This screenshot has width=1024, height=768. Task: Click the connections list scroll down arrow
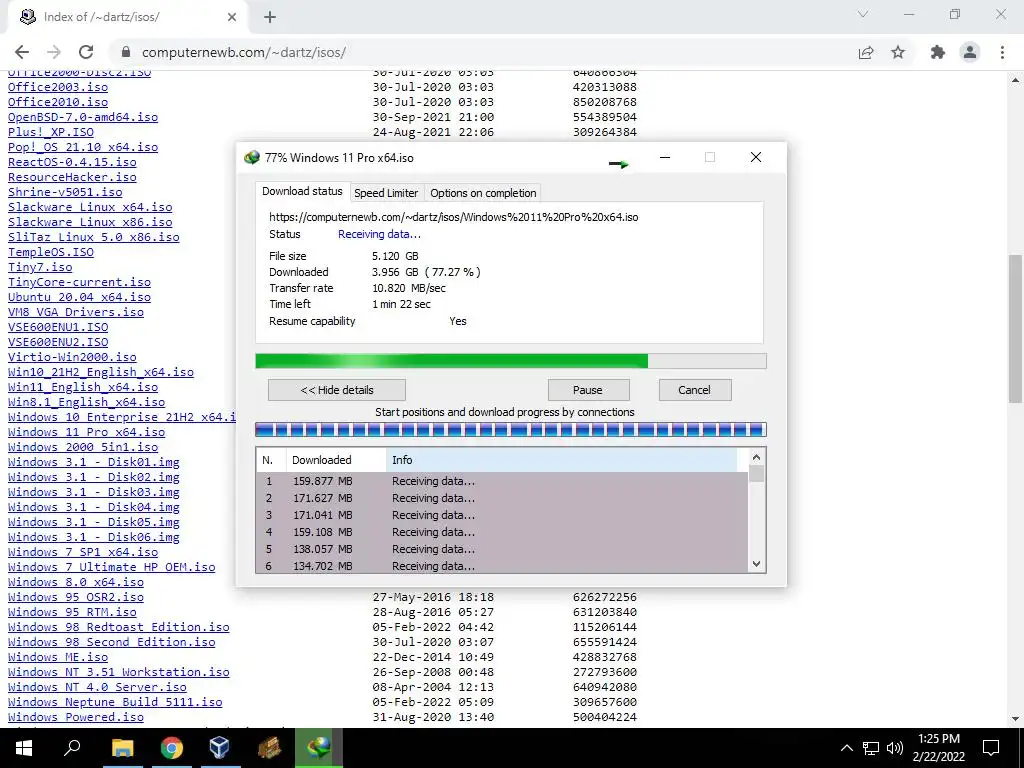pyautogui.click(x=756, y=564)
